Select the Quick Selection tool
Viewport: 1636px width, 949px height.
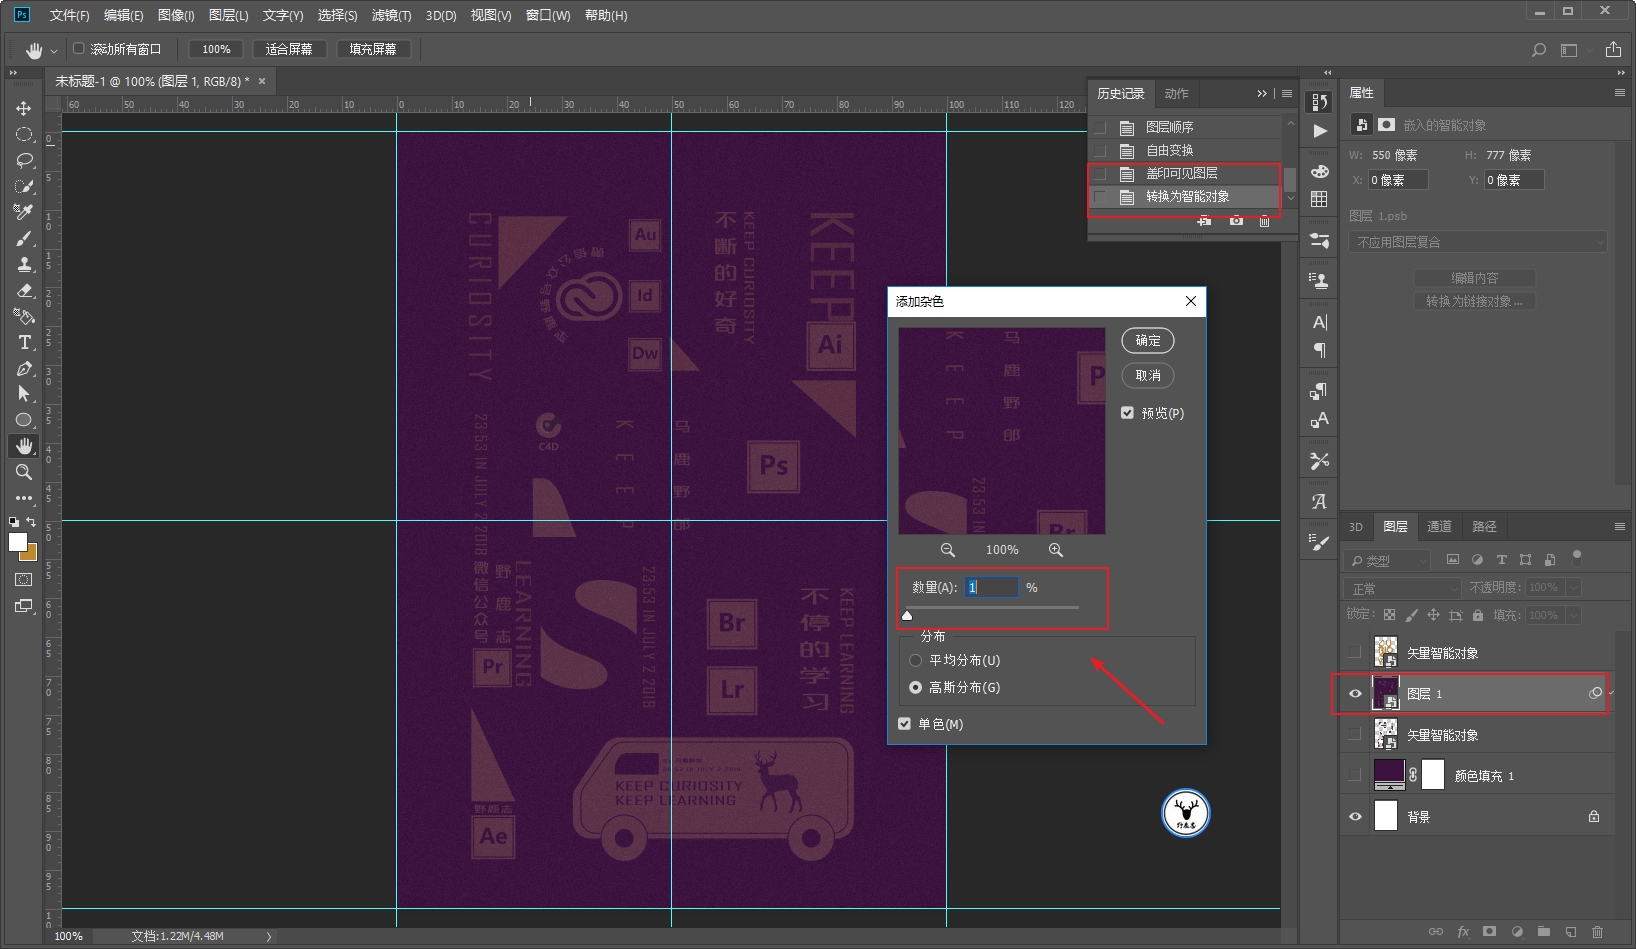(24, 186)
